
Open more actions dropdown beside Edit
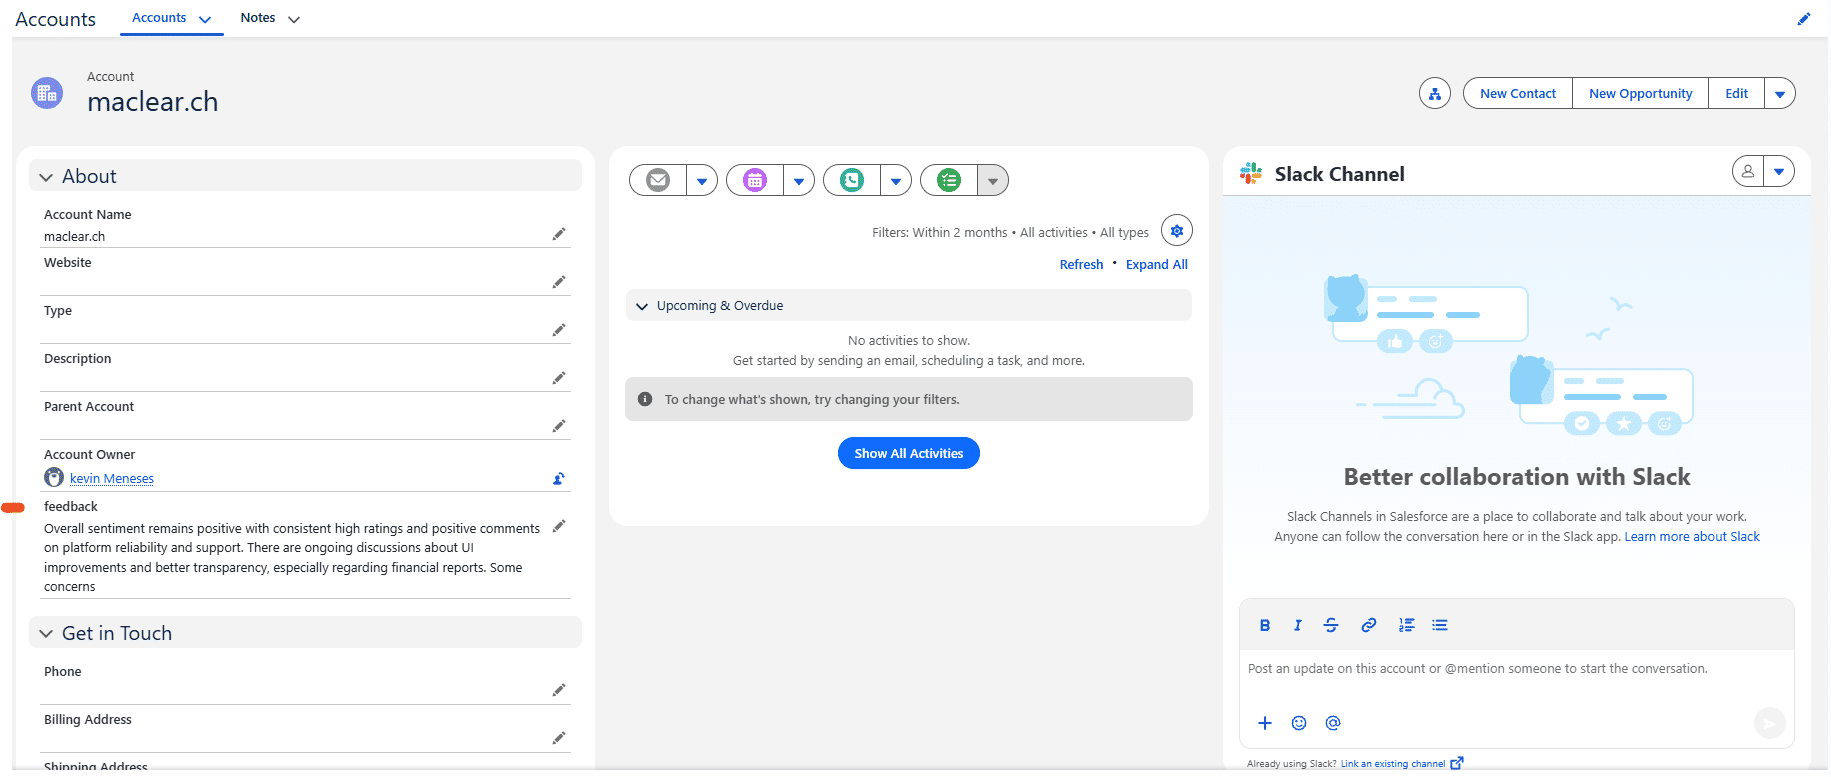click(1780, 94)
